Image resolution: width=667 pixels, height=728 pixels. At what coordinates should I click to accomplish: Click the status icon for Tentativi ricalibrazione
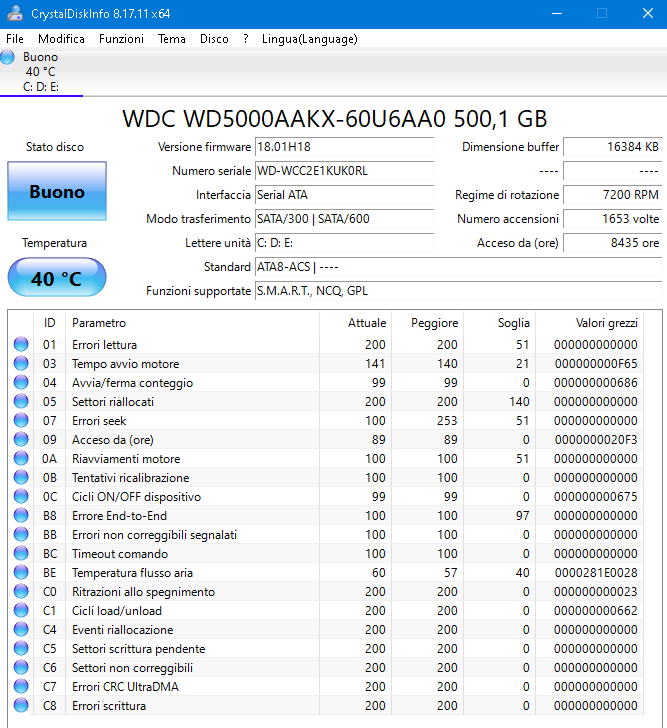pos(21,477)
